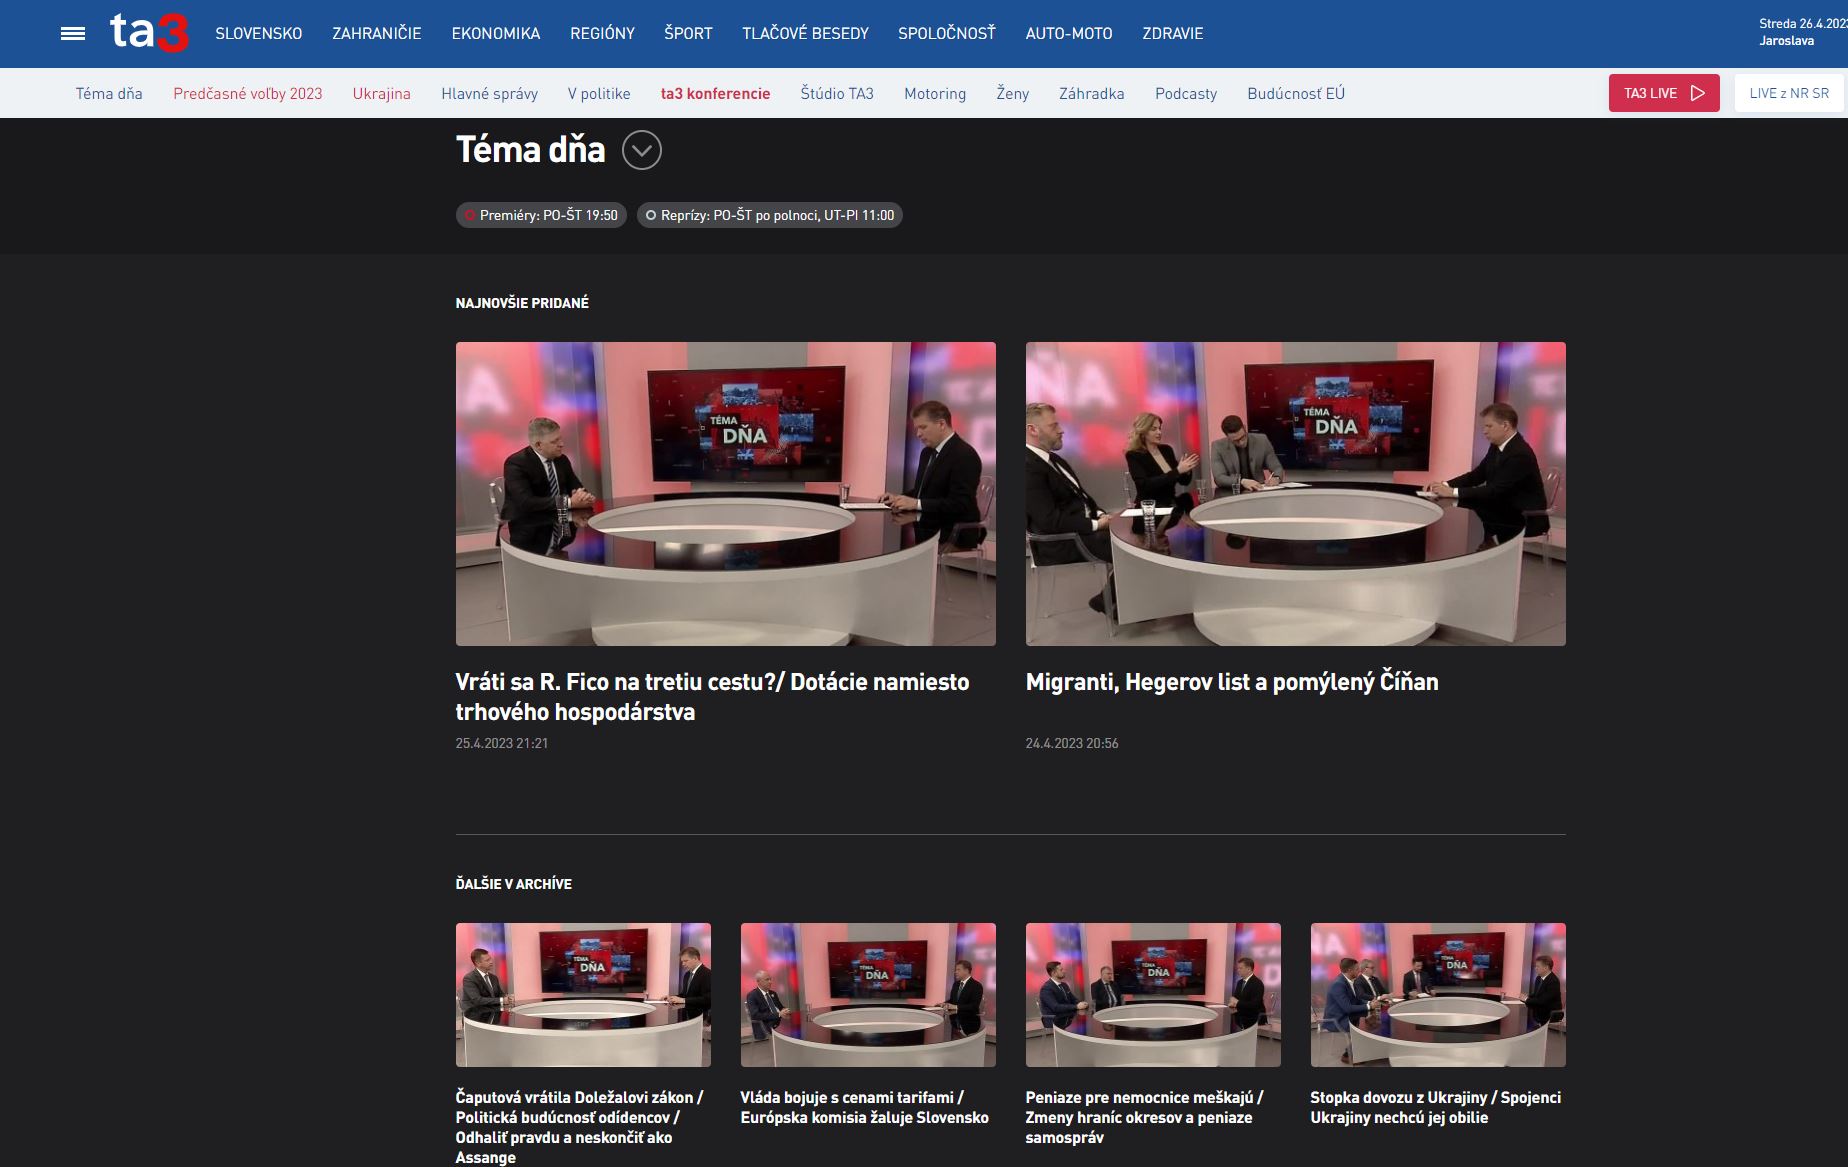Open Hlavné správy

[x=490, y=93]
